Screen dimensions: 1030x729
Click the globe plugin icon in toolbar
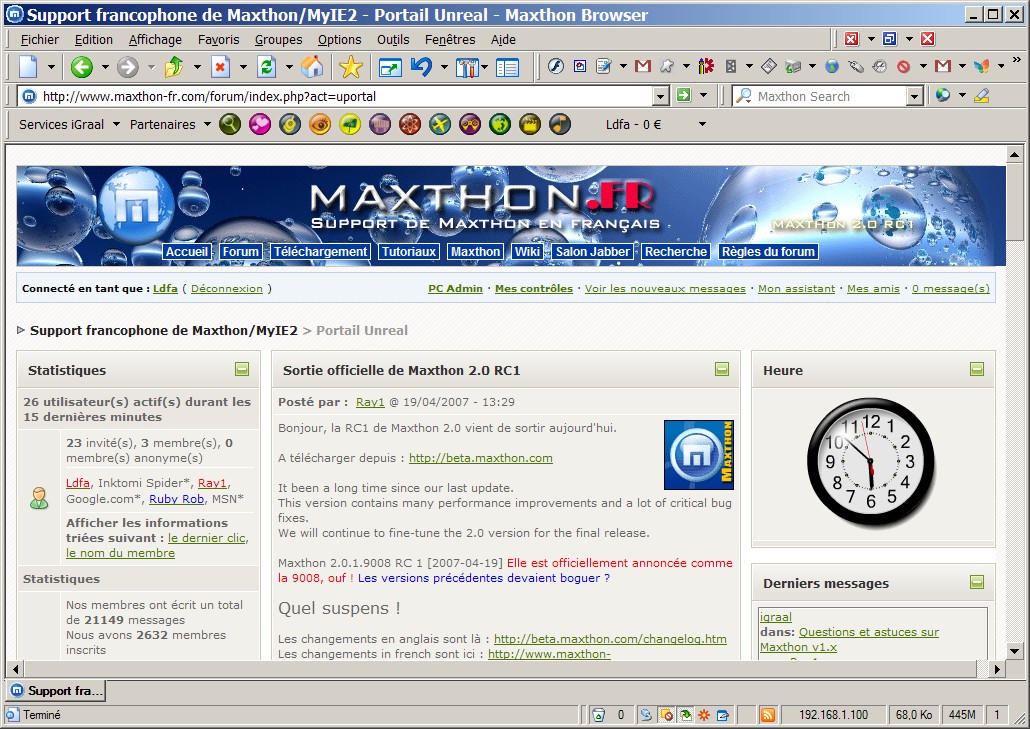(x=832, y=66)
